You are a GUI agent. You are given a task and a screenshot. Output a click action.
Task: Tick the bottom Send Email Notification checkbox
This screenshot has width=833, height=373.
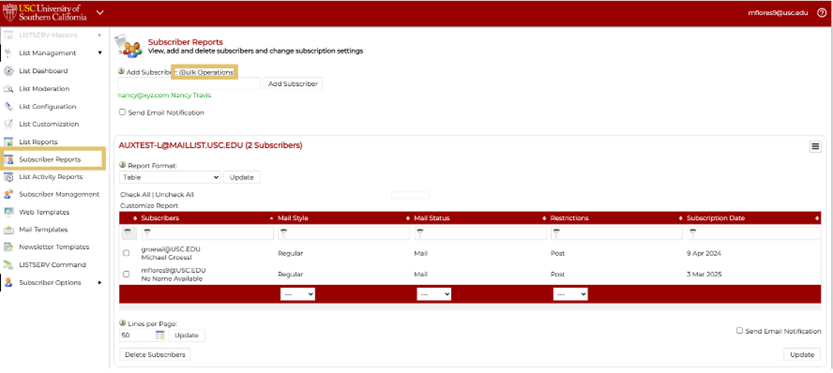tap(740, 330)
